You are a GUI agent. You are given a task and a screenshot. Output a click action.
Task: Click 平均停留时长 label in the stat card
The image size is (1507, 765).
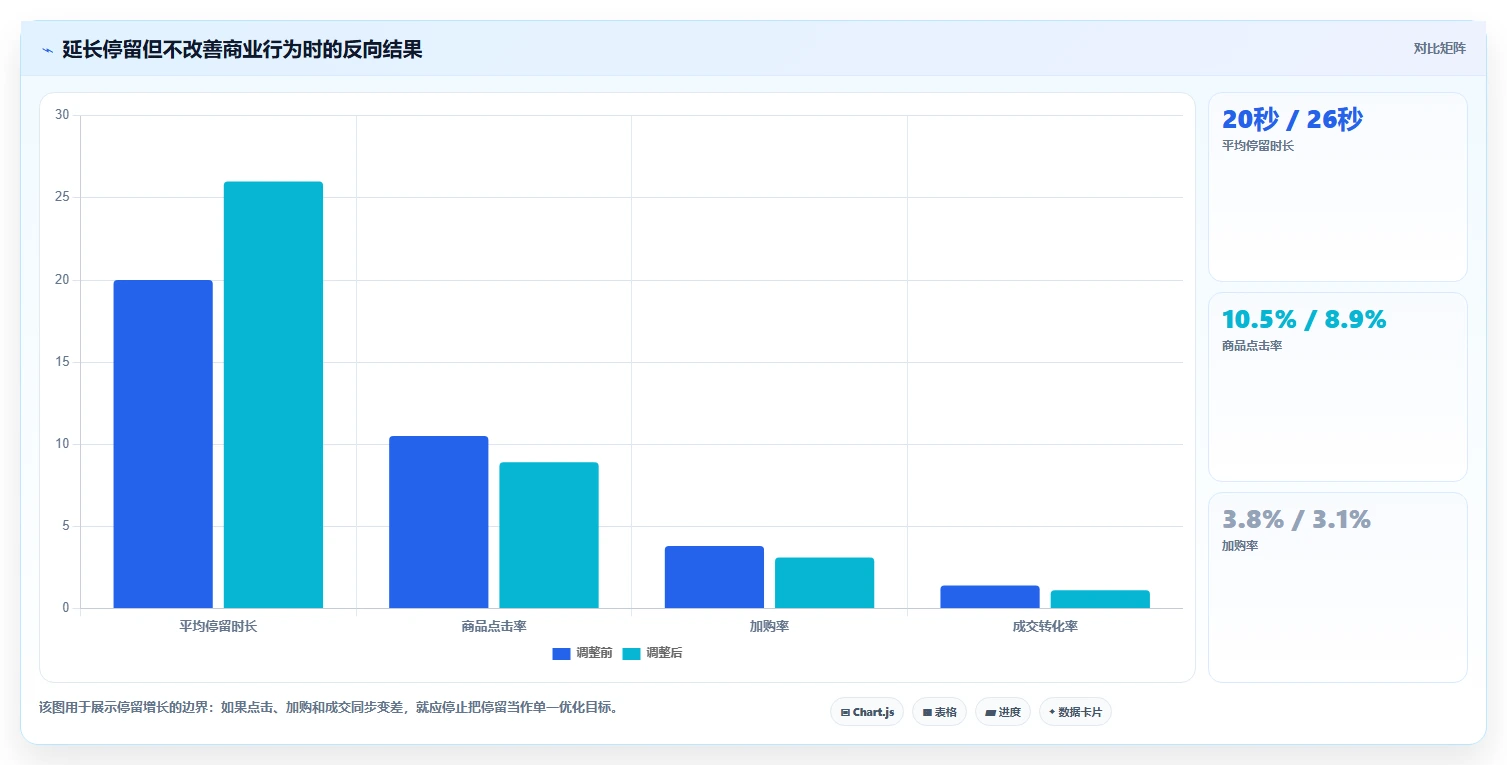point(1258,146)
